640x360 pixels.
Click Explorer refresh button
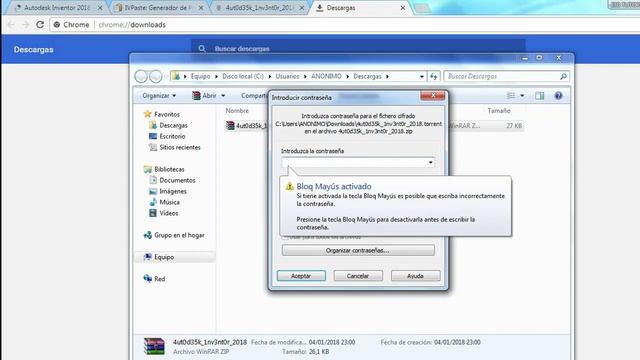pos(433,76)
